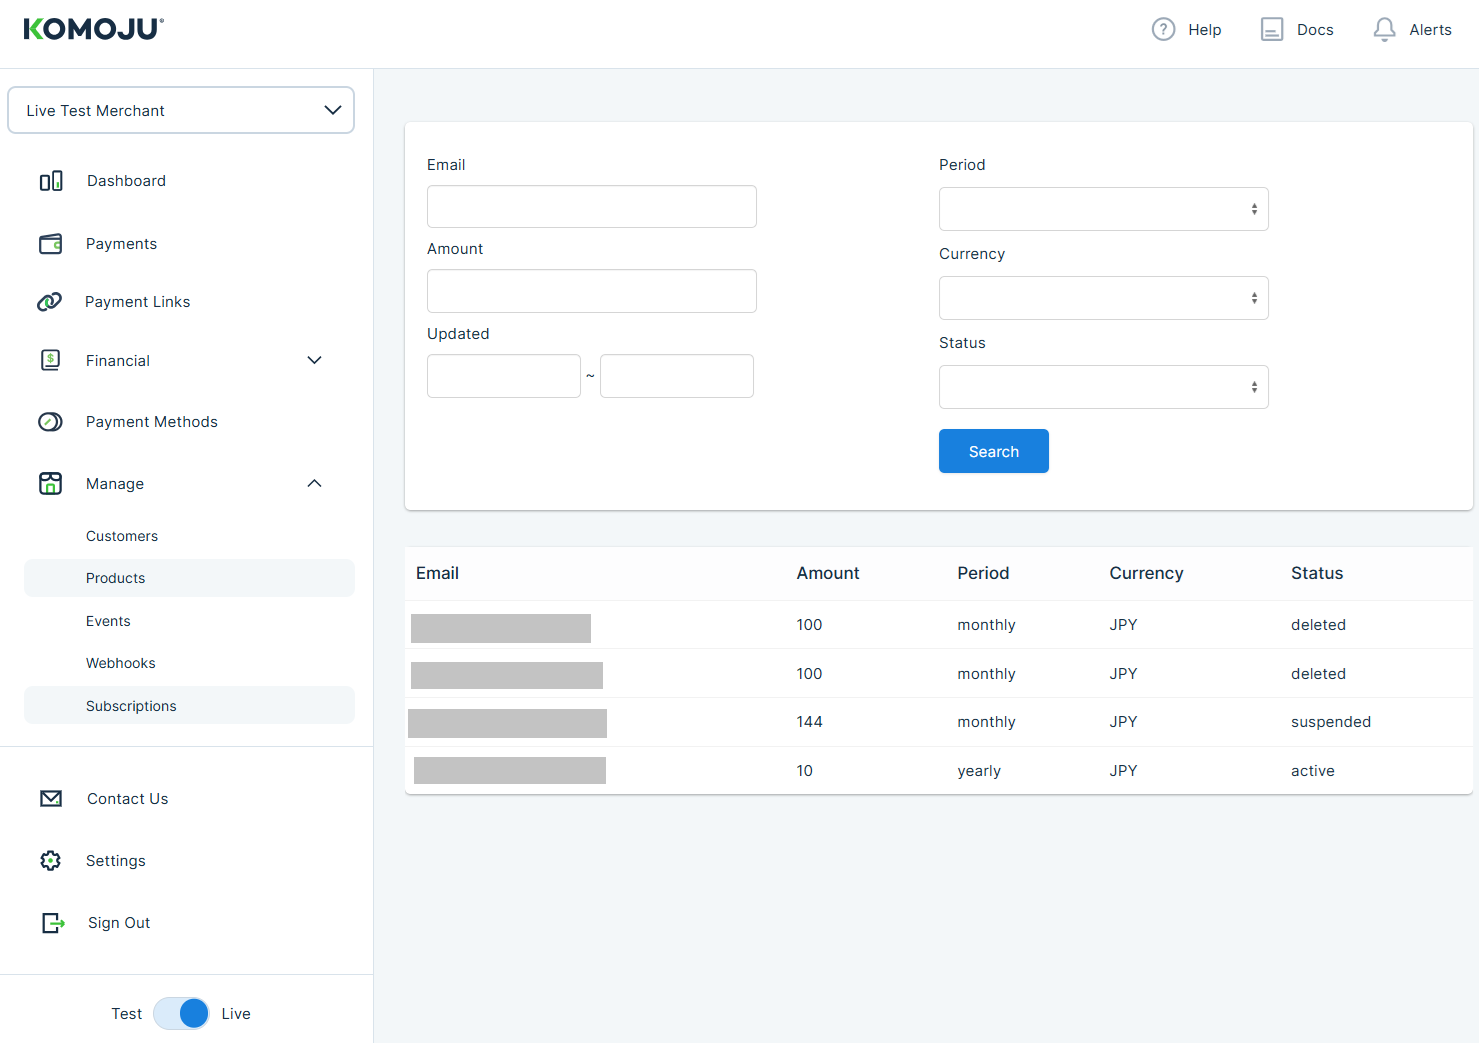This screenshot has height=1043, width=1479.
Task: Click the Payment Links chain icon
Action: 49,302
